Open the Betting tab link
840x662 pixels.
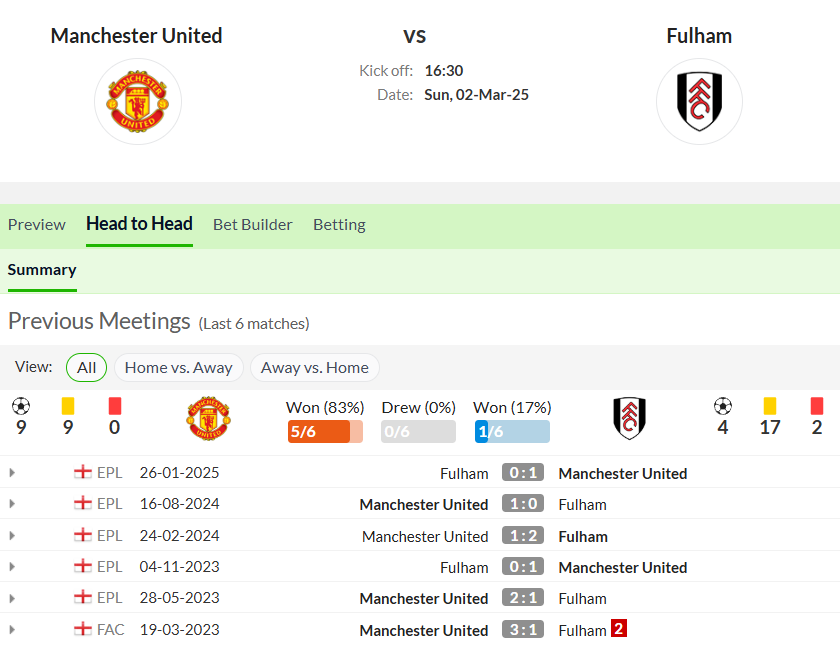(339, 224)
